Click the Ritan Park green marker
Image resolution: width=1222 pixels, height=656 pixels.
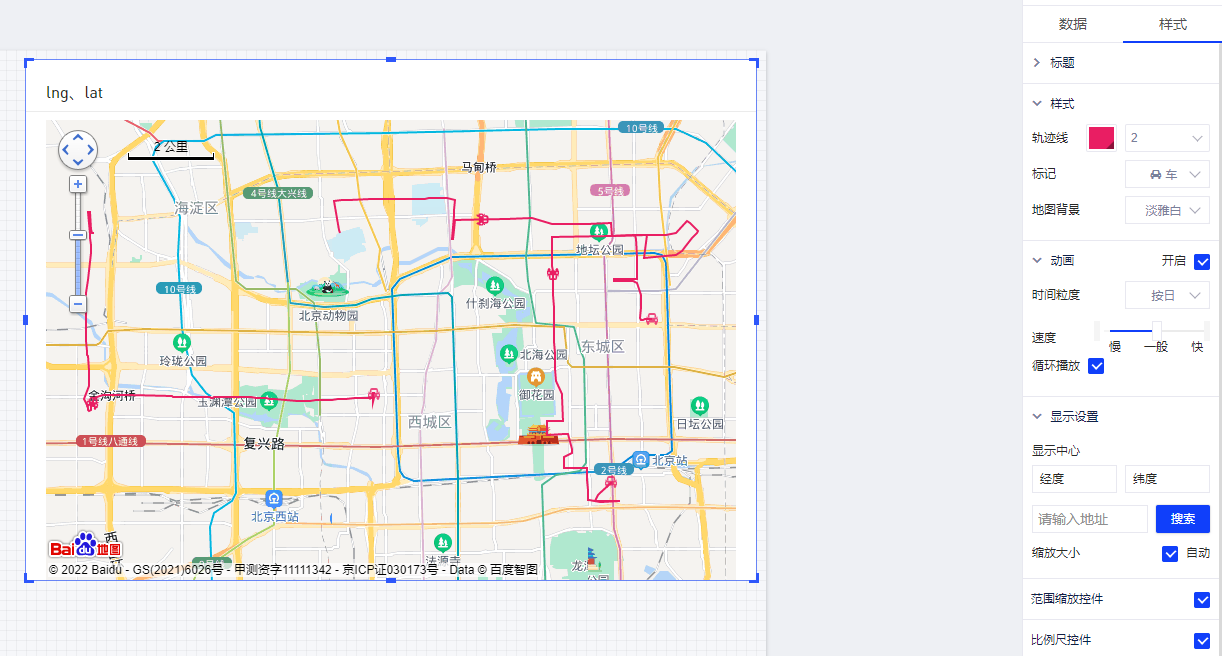(x=699, y=405)
